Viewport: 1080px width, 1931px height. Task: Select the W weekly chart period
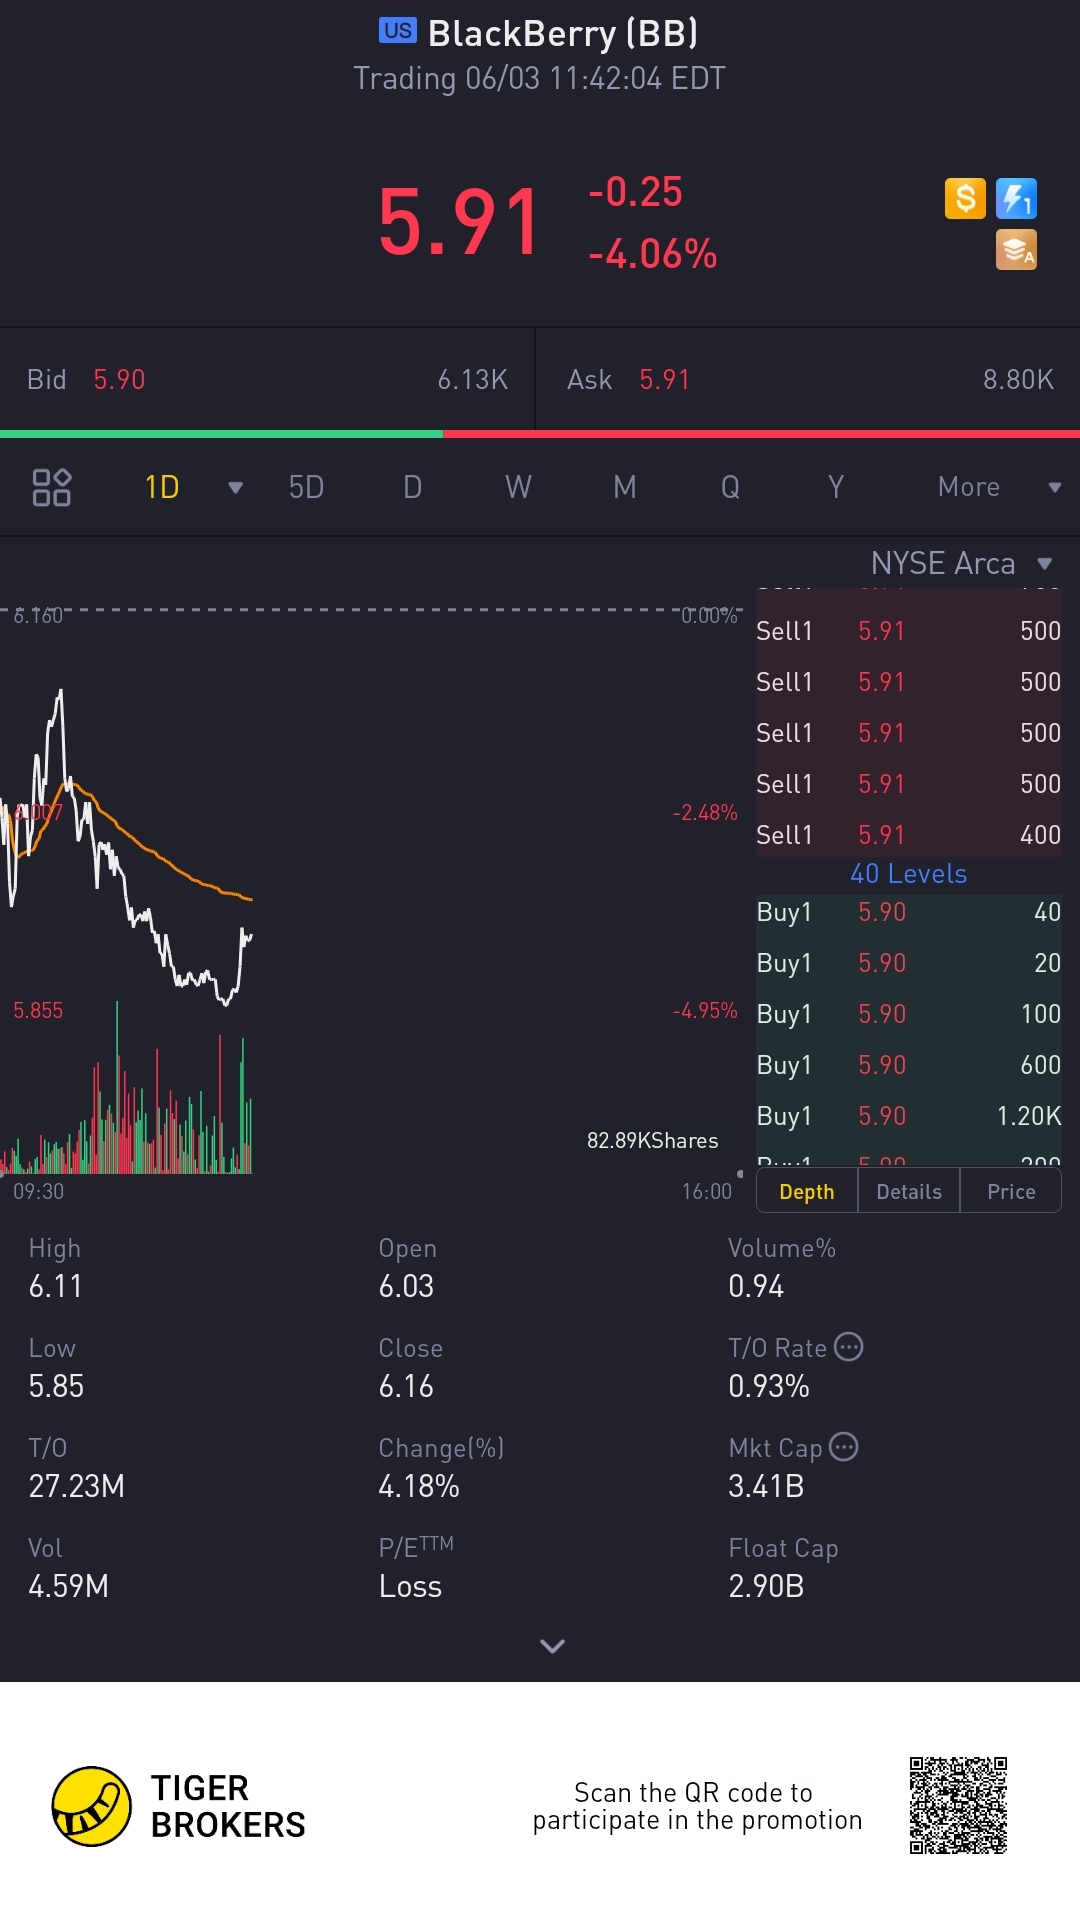pos(518,487)
